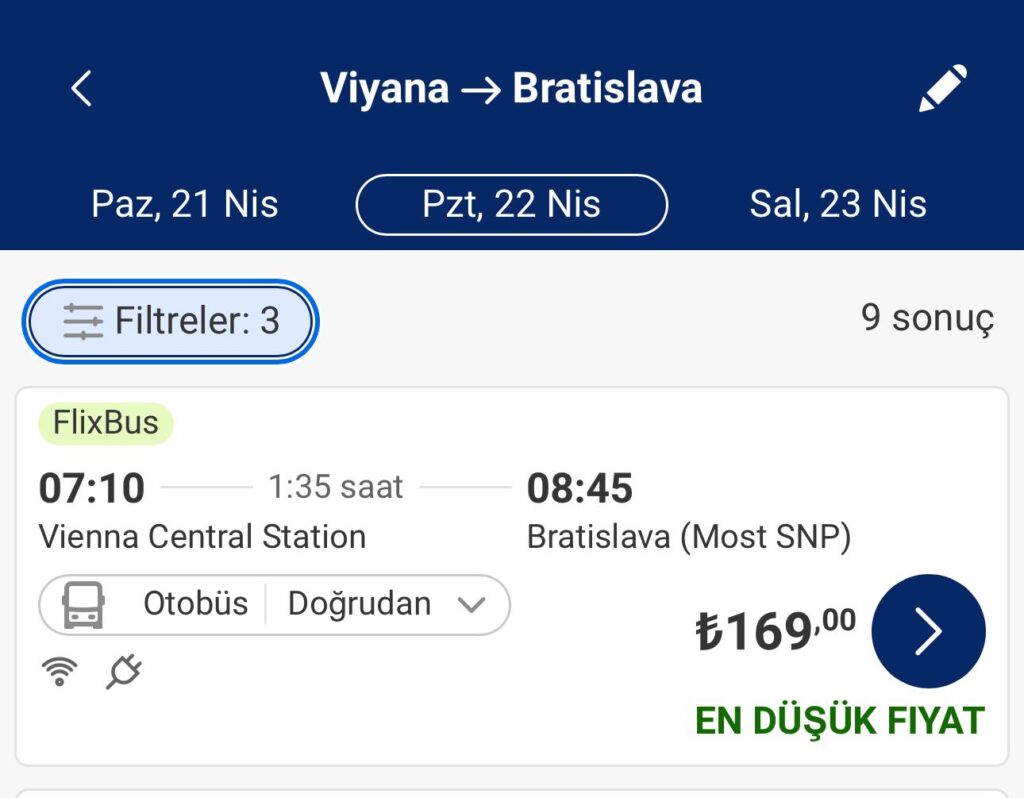
Task: Tap the FlixBus operator label
Action: coord(106,423)
